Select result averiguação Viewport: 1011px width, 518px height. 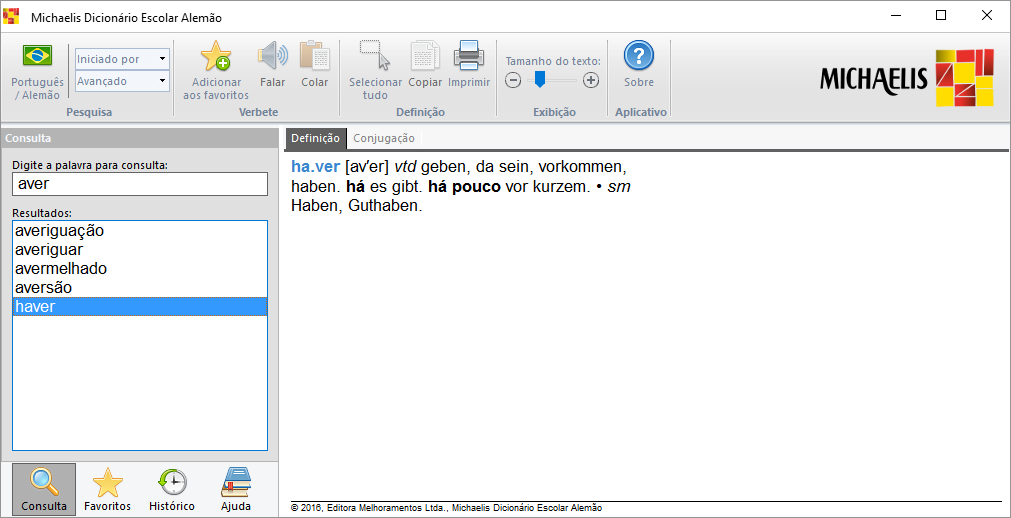[140, 230]
